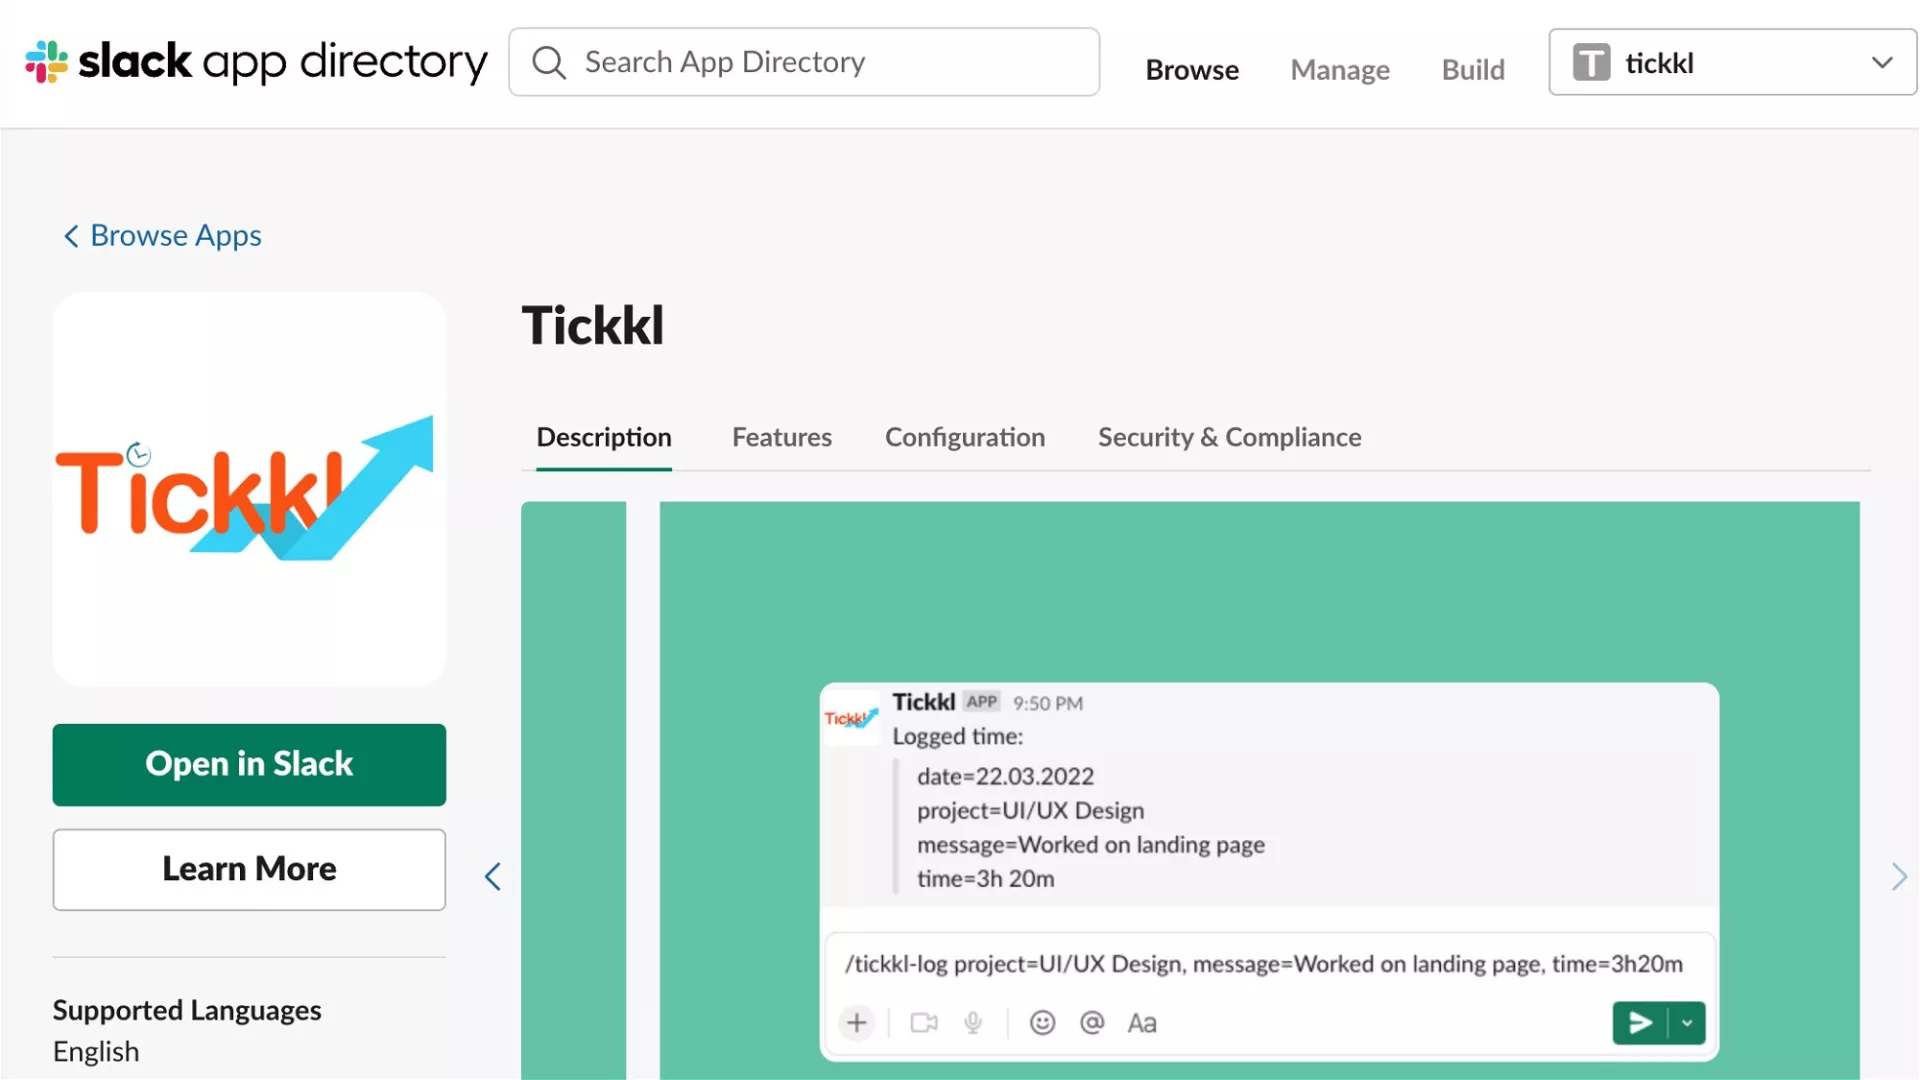Advance to next screenshot with right chevron
Viewport: 1920px width, 1080px height.
pyautogui.click(x=1899, y=877)
